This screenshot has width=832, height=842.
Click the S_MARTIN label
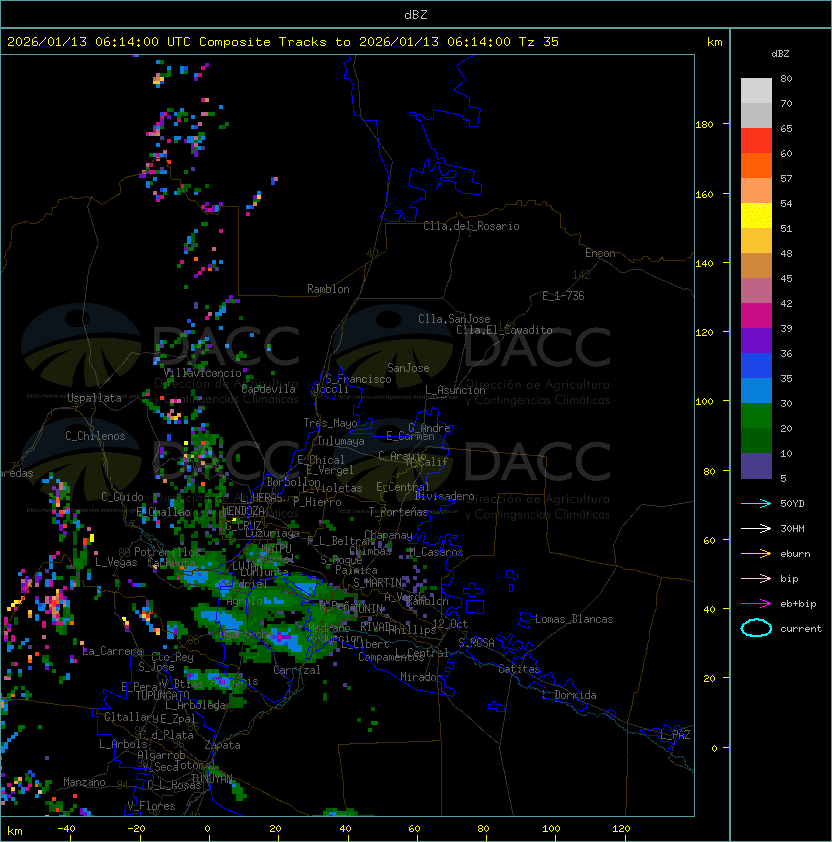point(377,583)
